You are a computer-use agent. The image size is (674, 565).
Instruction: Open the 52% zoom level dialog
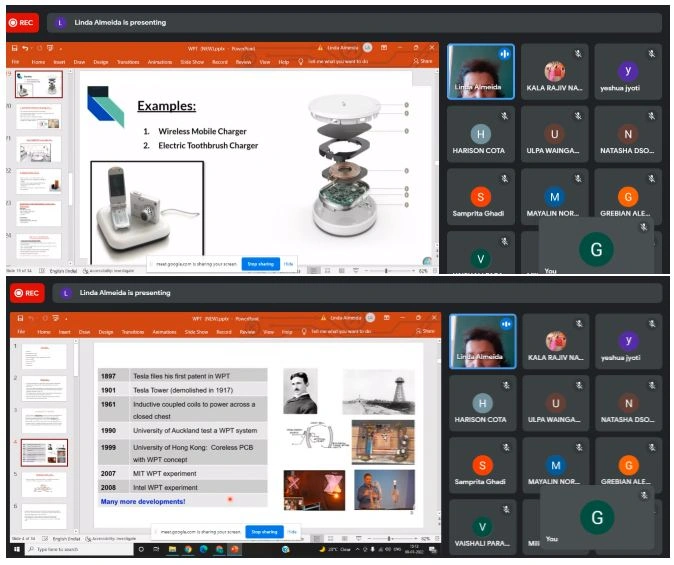[x=426, y=539]
